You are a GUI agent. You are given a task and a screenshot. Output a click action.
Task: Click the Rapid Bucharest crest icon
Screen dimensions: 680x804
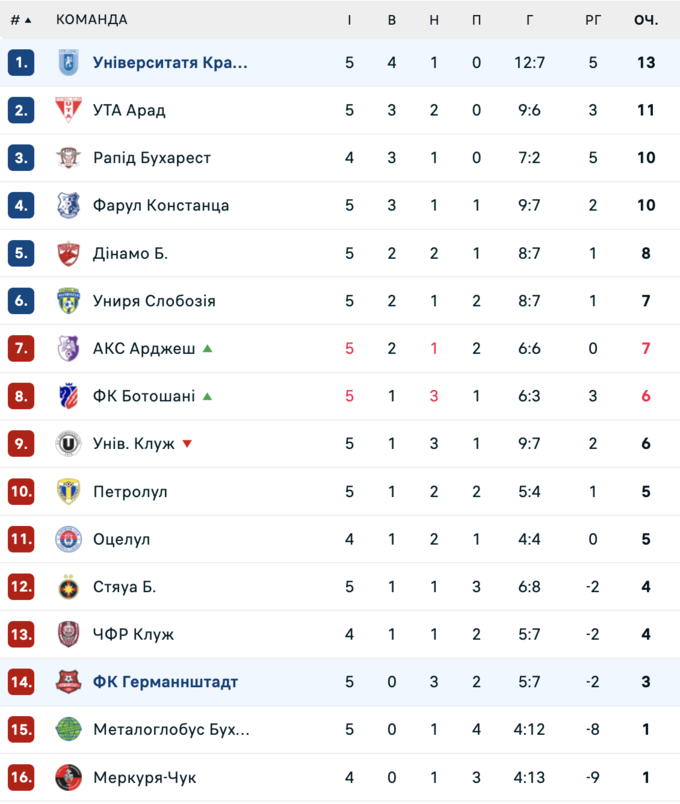[x=68, y=158]
